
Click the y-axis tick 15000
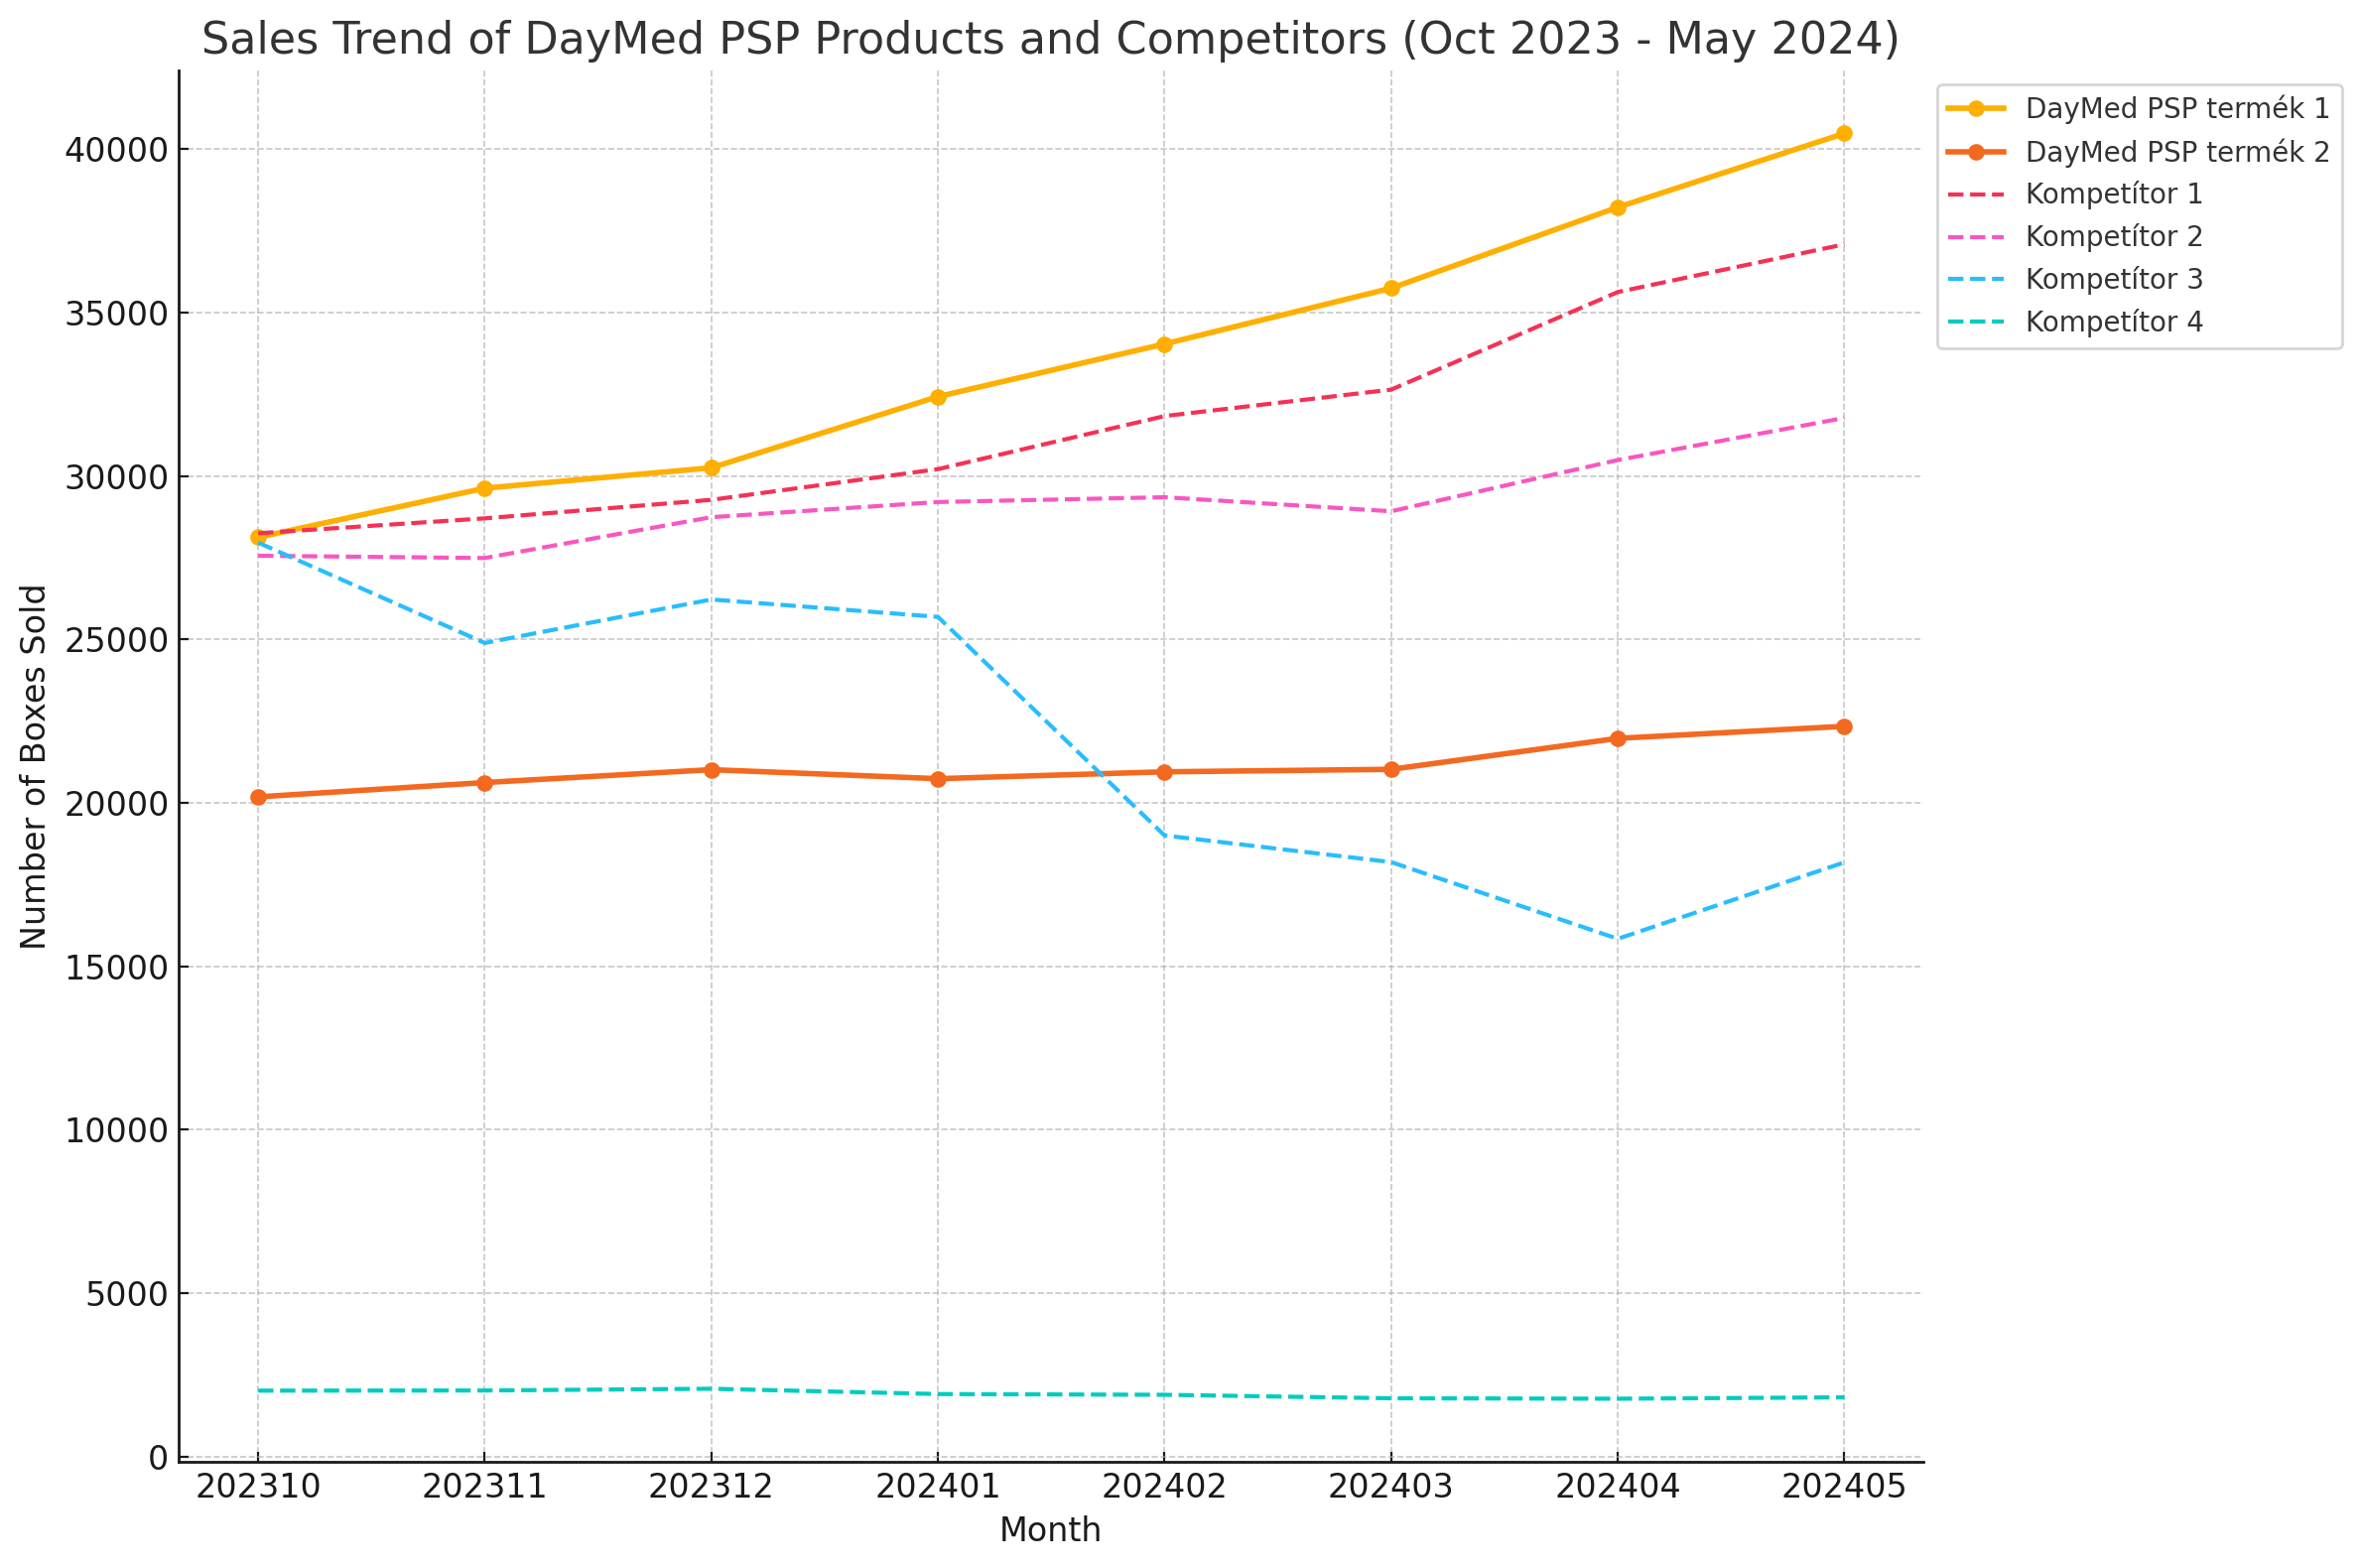pyautogui.click(x=116, y=968)
